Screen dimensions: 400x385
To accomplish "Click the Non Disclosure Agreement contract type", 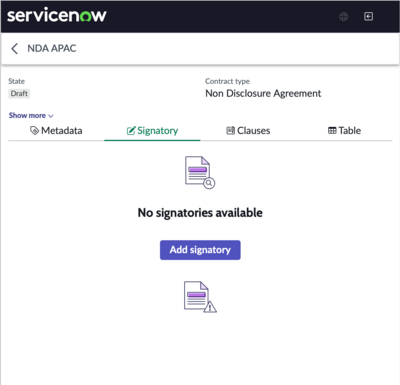I will (x=263, y=94).
